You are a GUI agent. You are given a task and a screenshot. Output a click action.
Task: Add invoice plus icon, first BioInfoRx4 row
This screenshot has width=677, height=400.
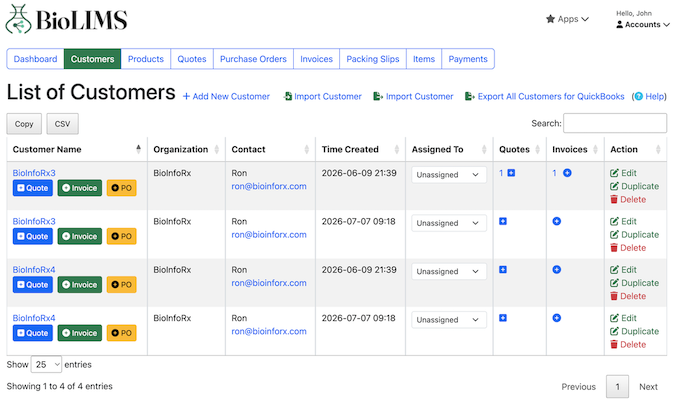coord(557,270)
